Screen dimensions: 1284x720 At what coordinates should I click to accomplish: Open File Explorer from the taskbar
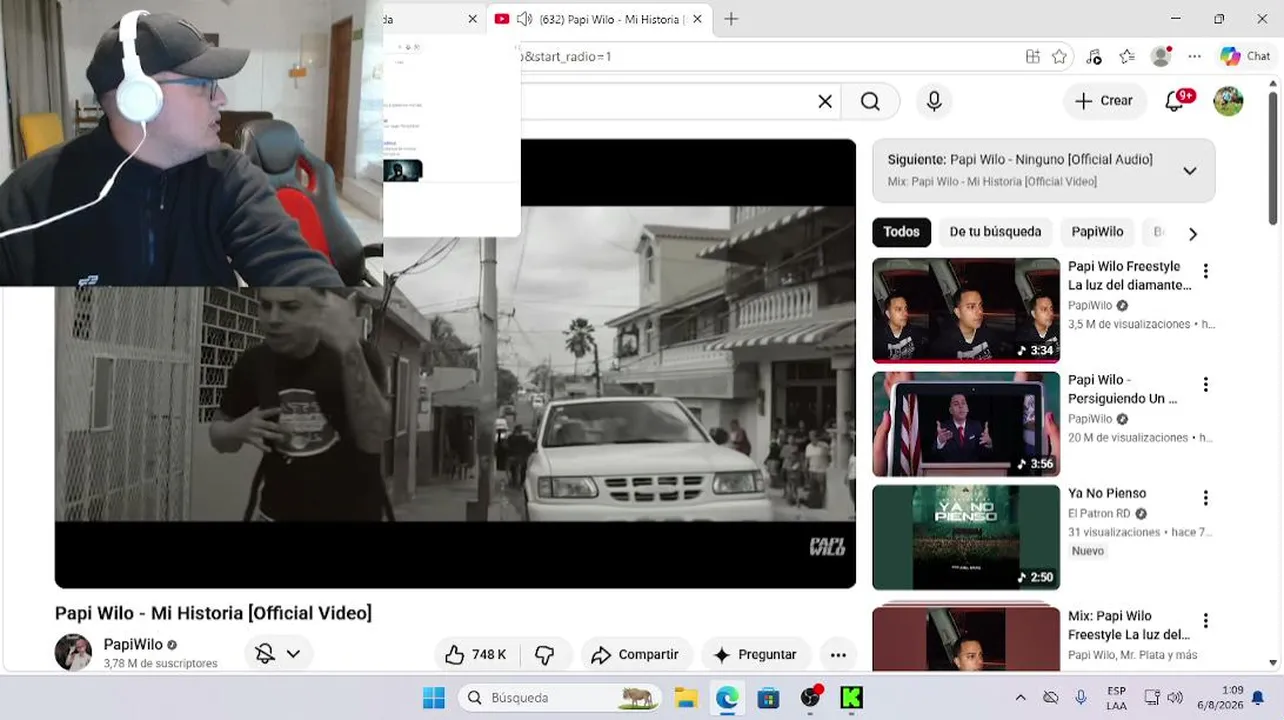click(x=686, y=697)
